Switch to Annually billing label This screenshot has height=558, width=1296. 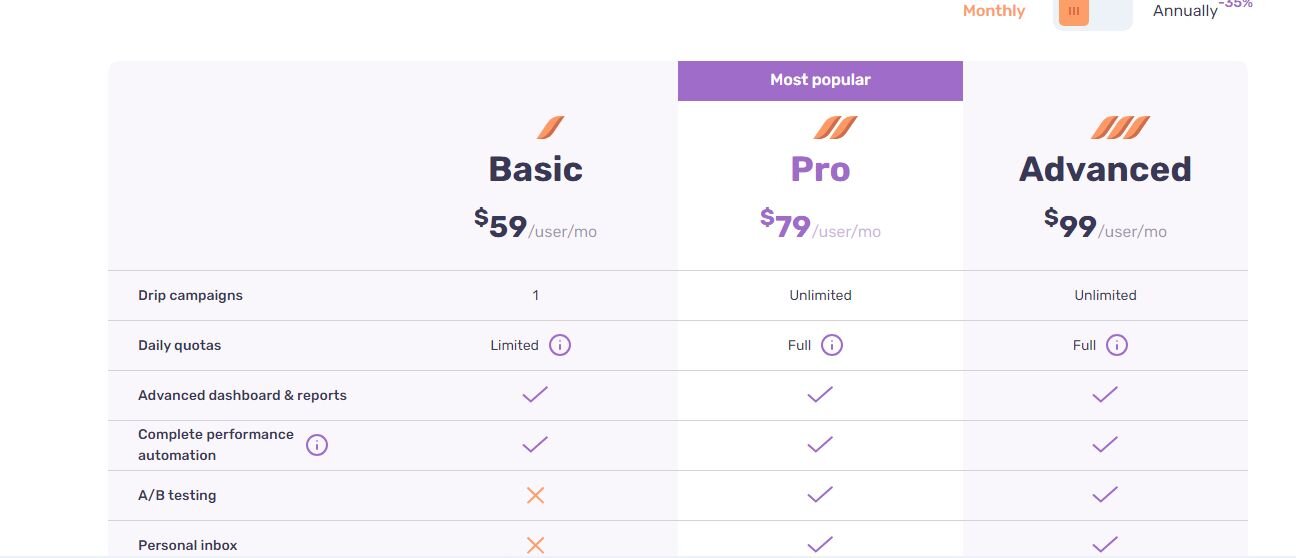click(1185, 11)
